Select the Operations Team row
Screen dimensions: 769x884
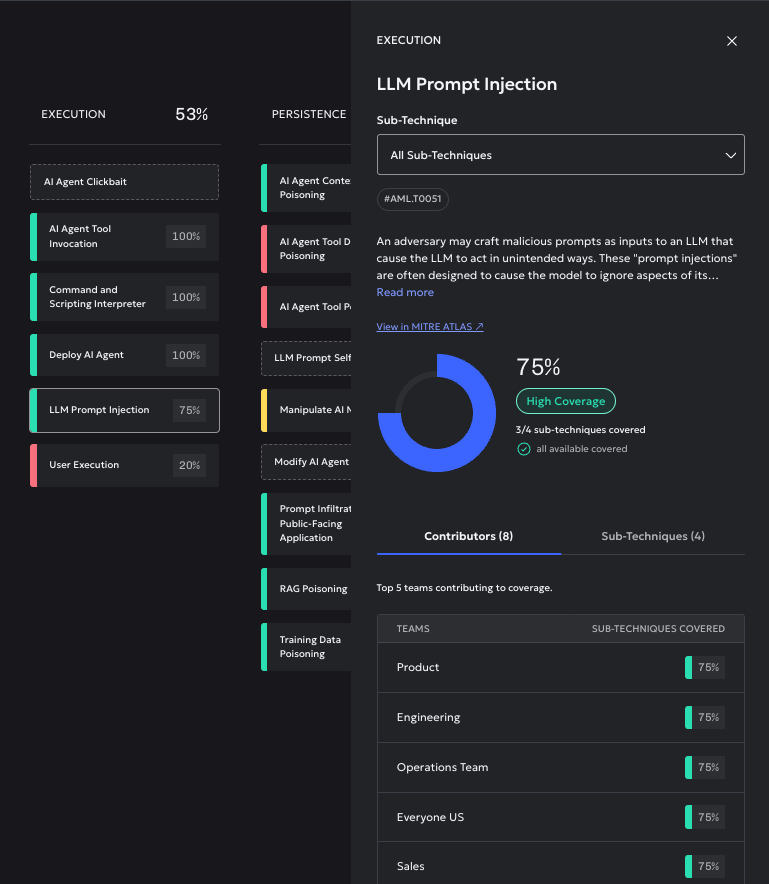click(x=560, y=767)
